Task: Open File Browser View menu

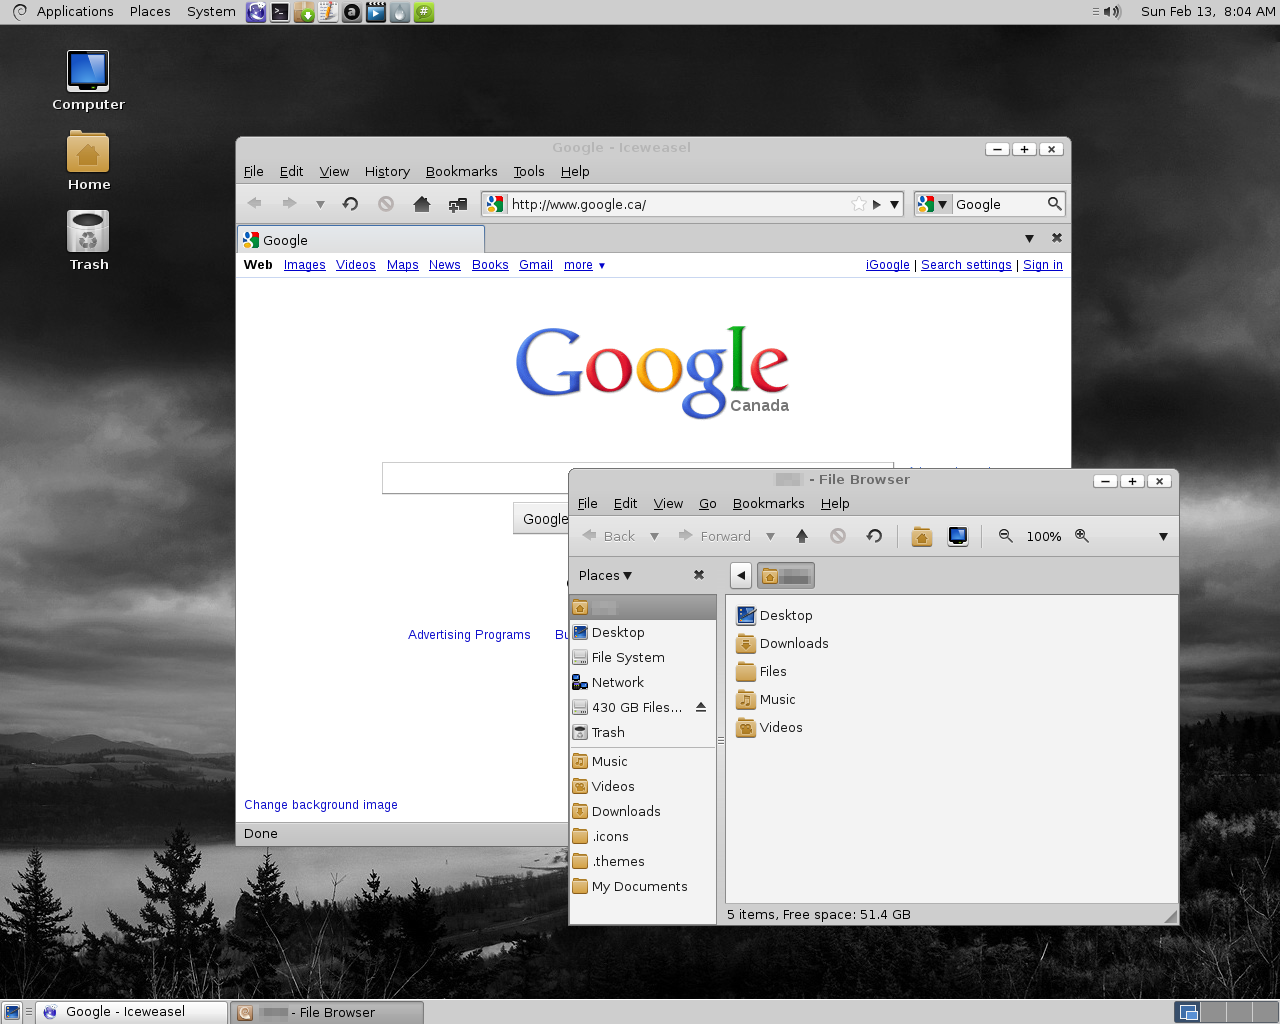Action: 668,504
